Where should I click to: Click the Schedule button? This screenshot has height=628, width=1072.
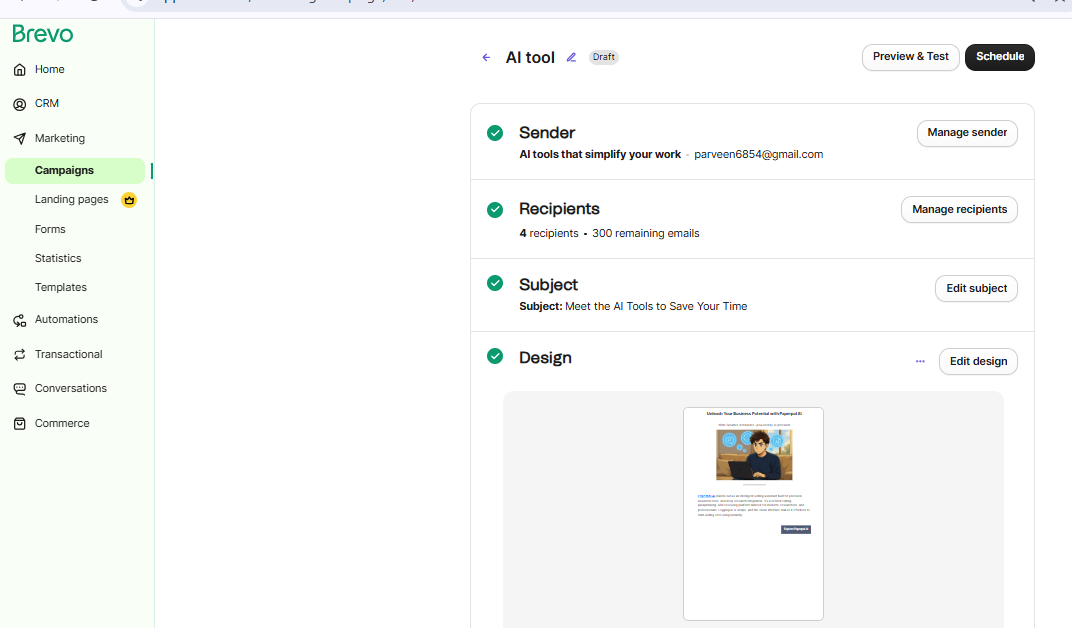tap(999, 57)
